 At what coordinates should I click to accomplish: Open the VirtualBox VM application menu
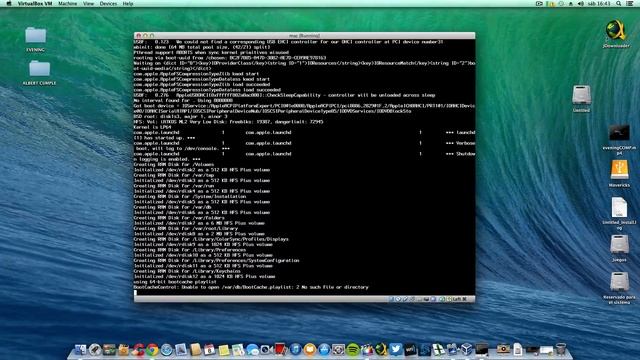click(35, 3)
